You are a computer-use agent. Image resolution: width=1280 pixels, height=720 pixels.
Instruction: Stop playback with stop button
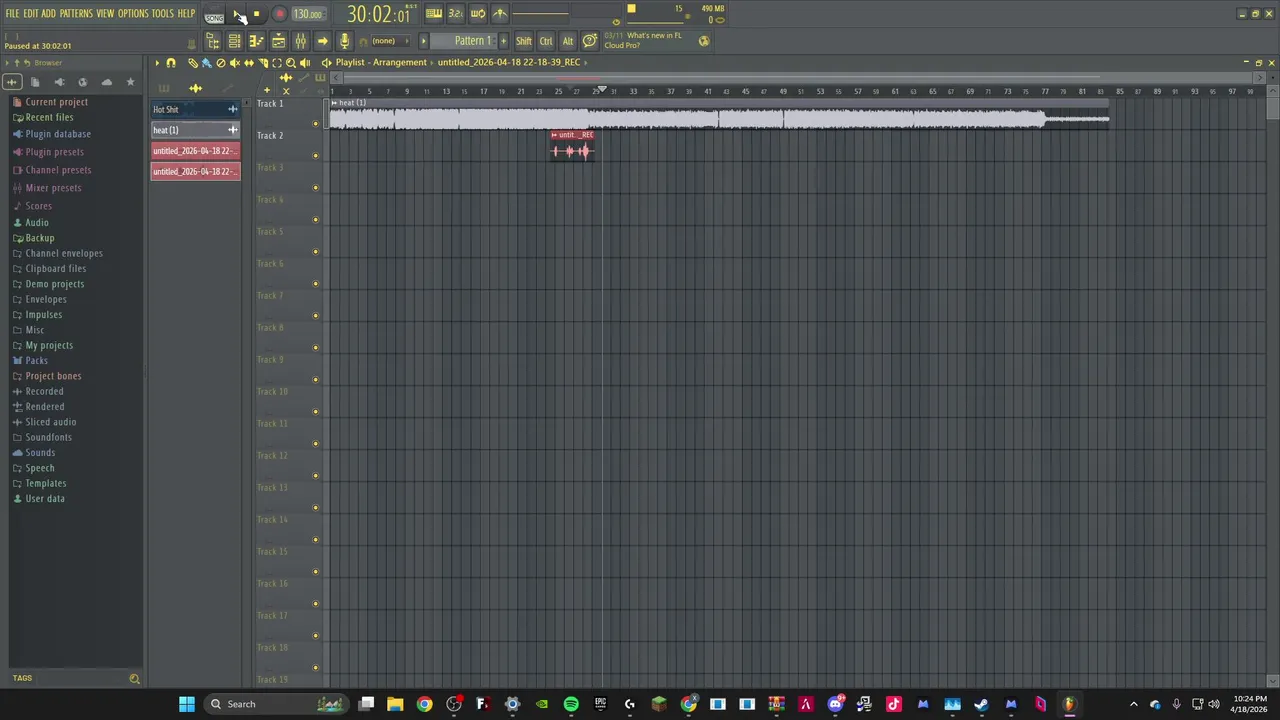(256, 14)
